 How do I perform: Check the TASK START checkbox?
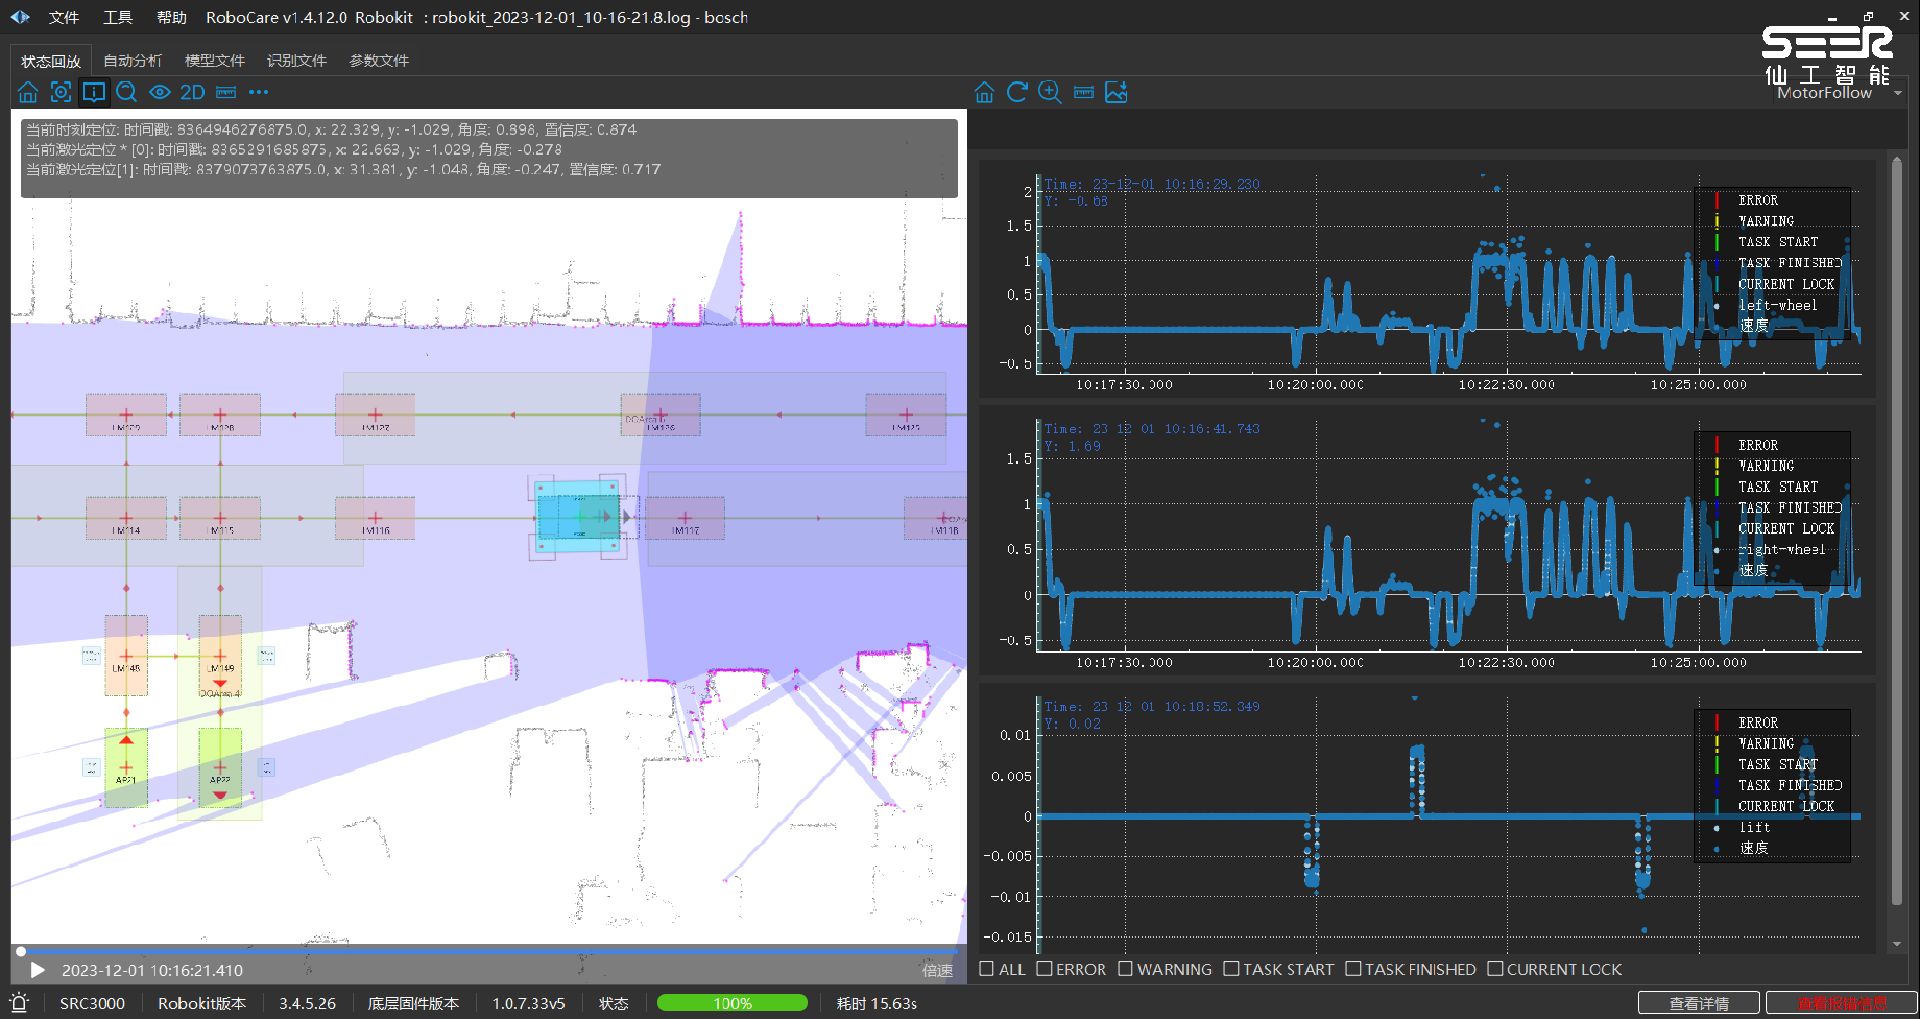1231,969
